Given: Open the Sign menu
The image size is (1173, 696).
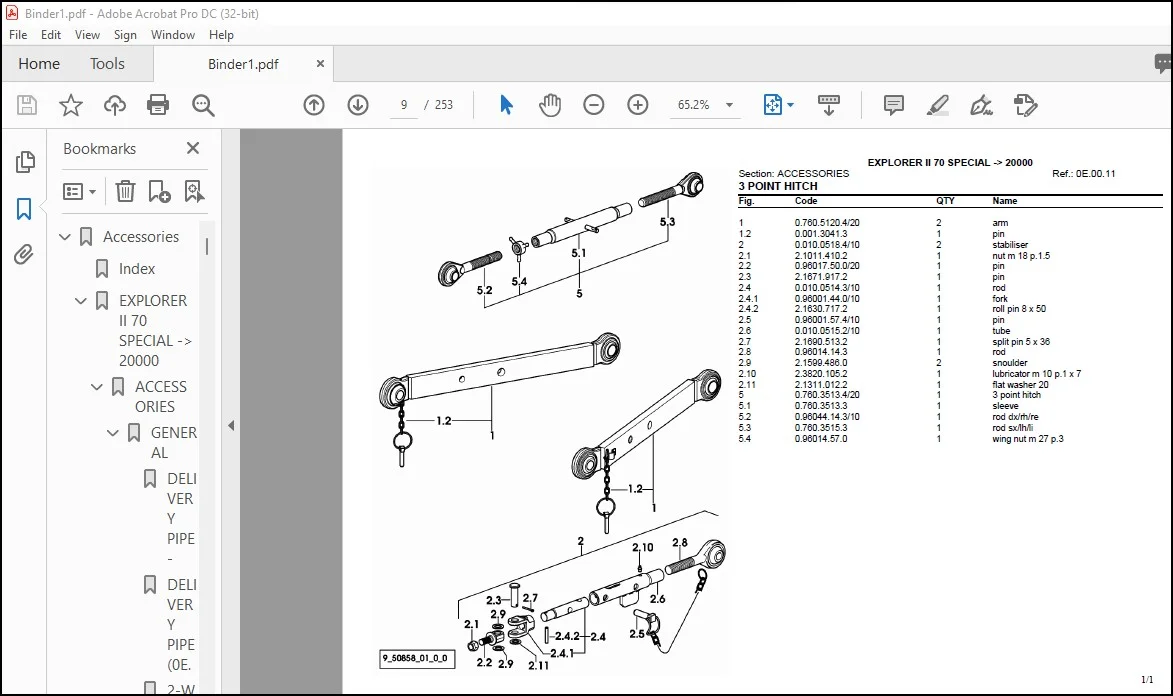Looking at the screenshot, I should (125, 34).
